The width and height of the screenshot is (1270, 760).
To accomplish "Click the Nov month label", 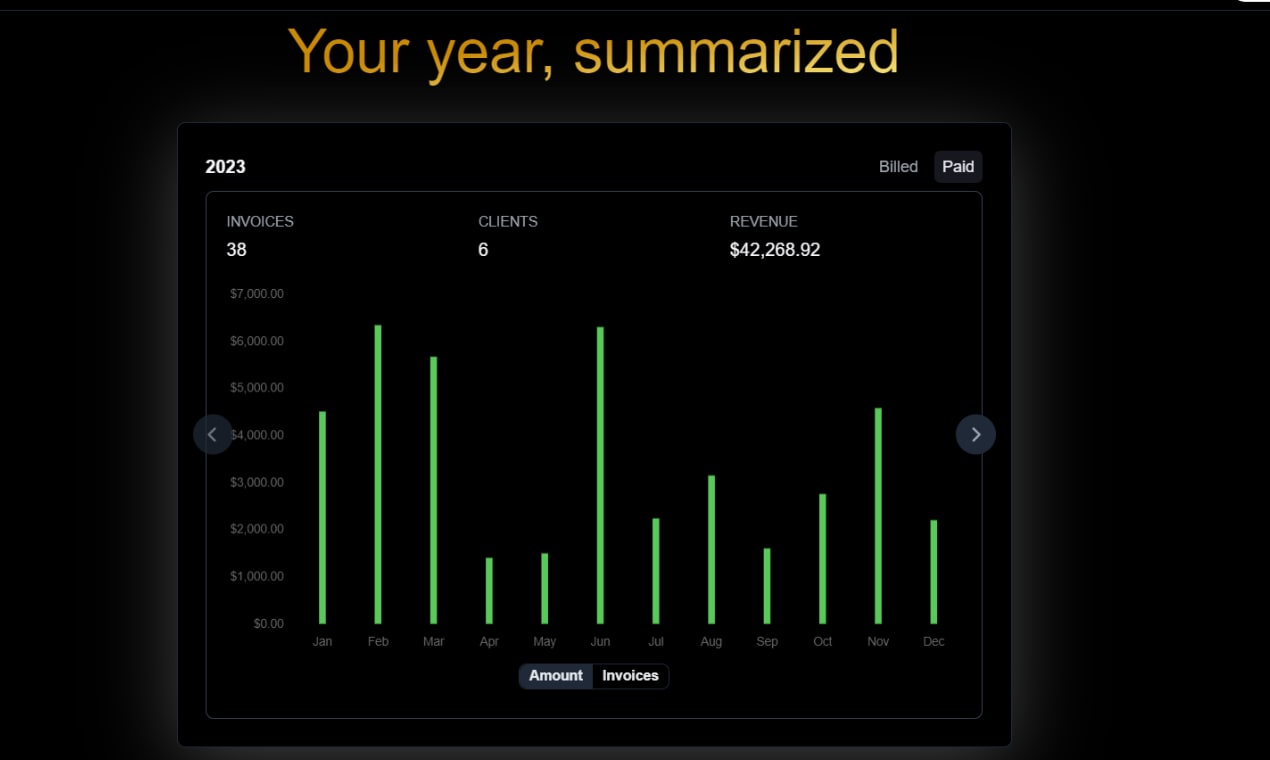I will (878, 642).
